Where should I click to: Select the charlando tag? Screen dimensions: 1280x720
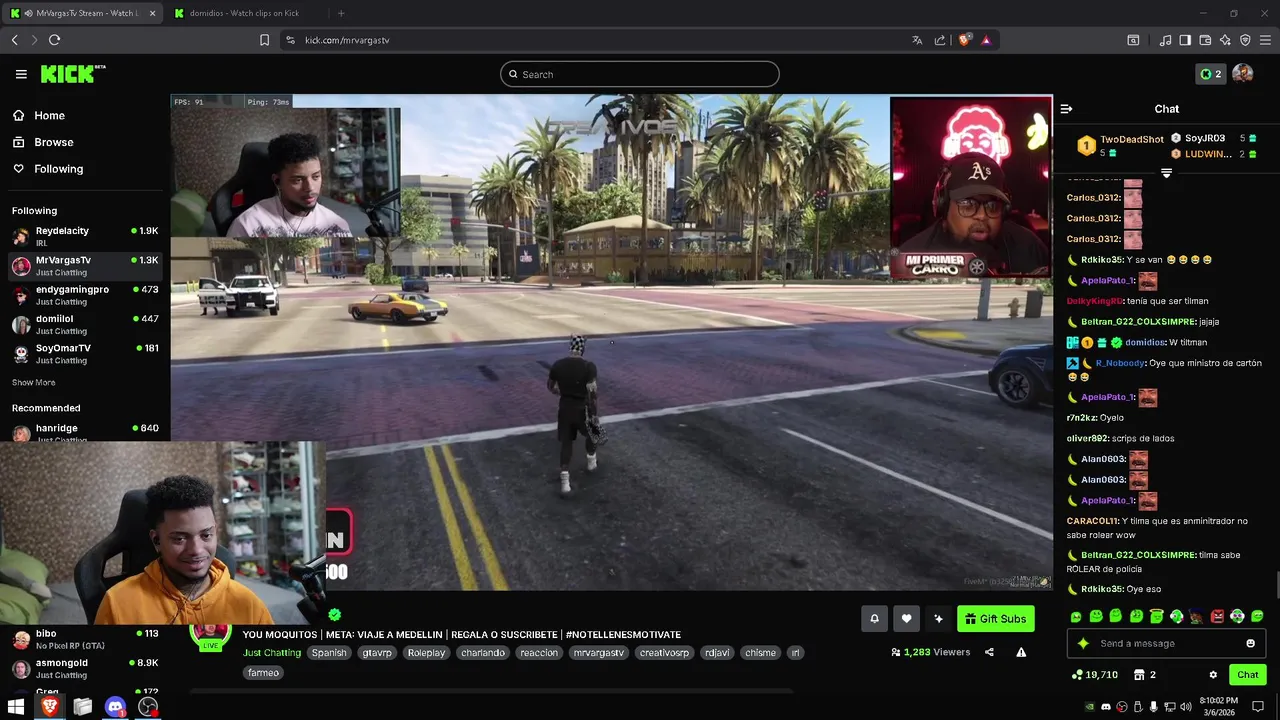tap(483, 653)
